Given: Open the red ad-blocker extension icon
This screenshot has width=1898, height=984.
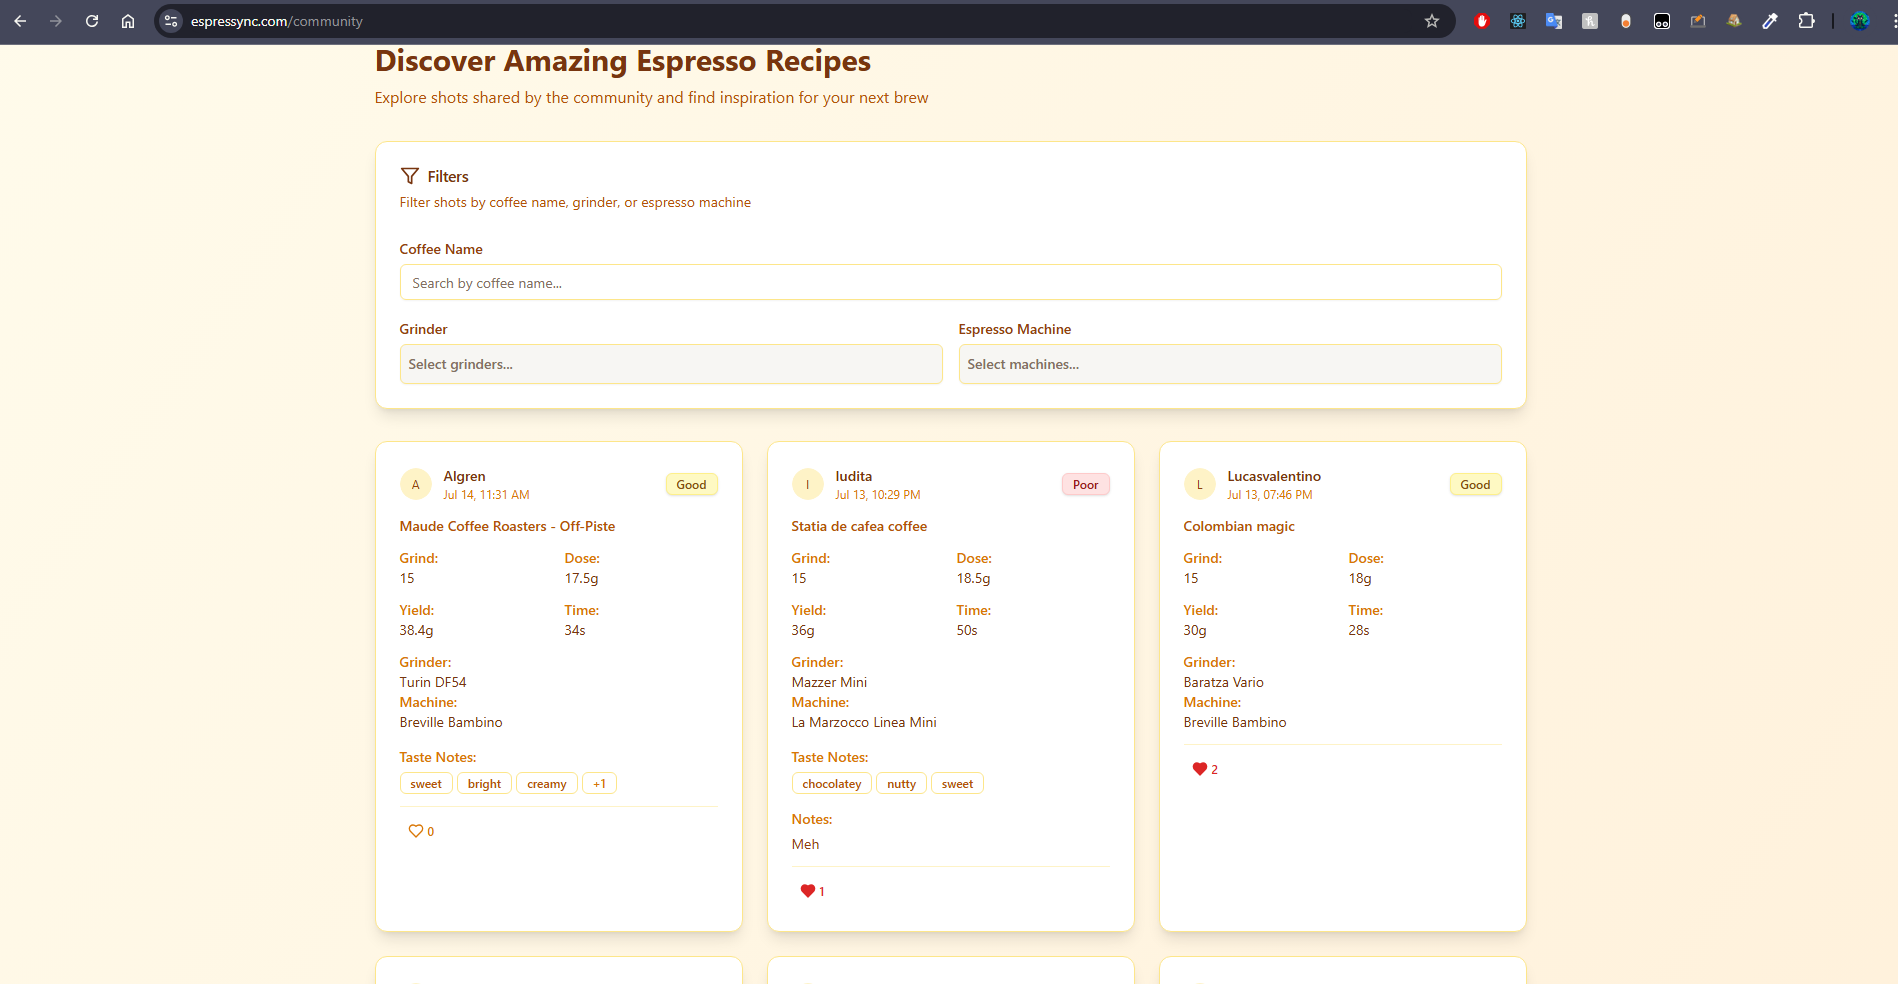Looking at the screenshot, I should click(1482, 21).
